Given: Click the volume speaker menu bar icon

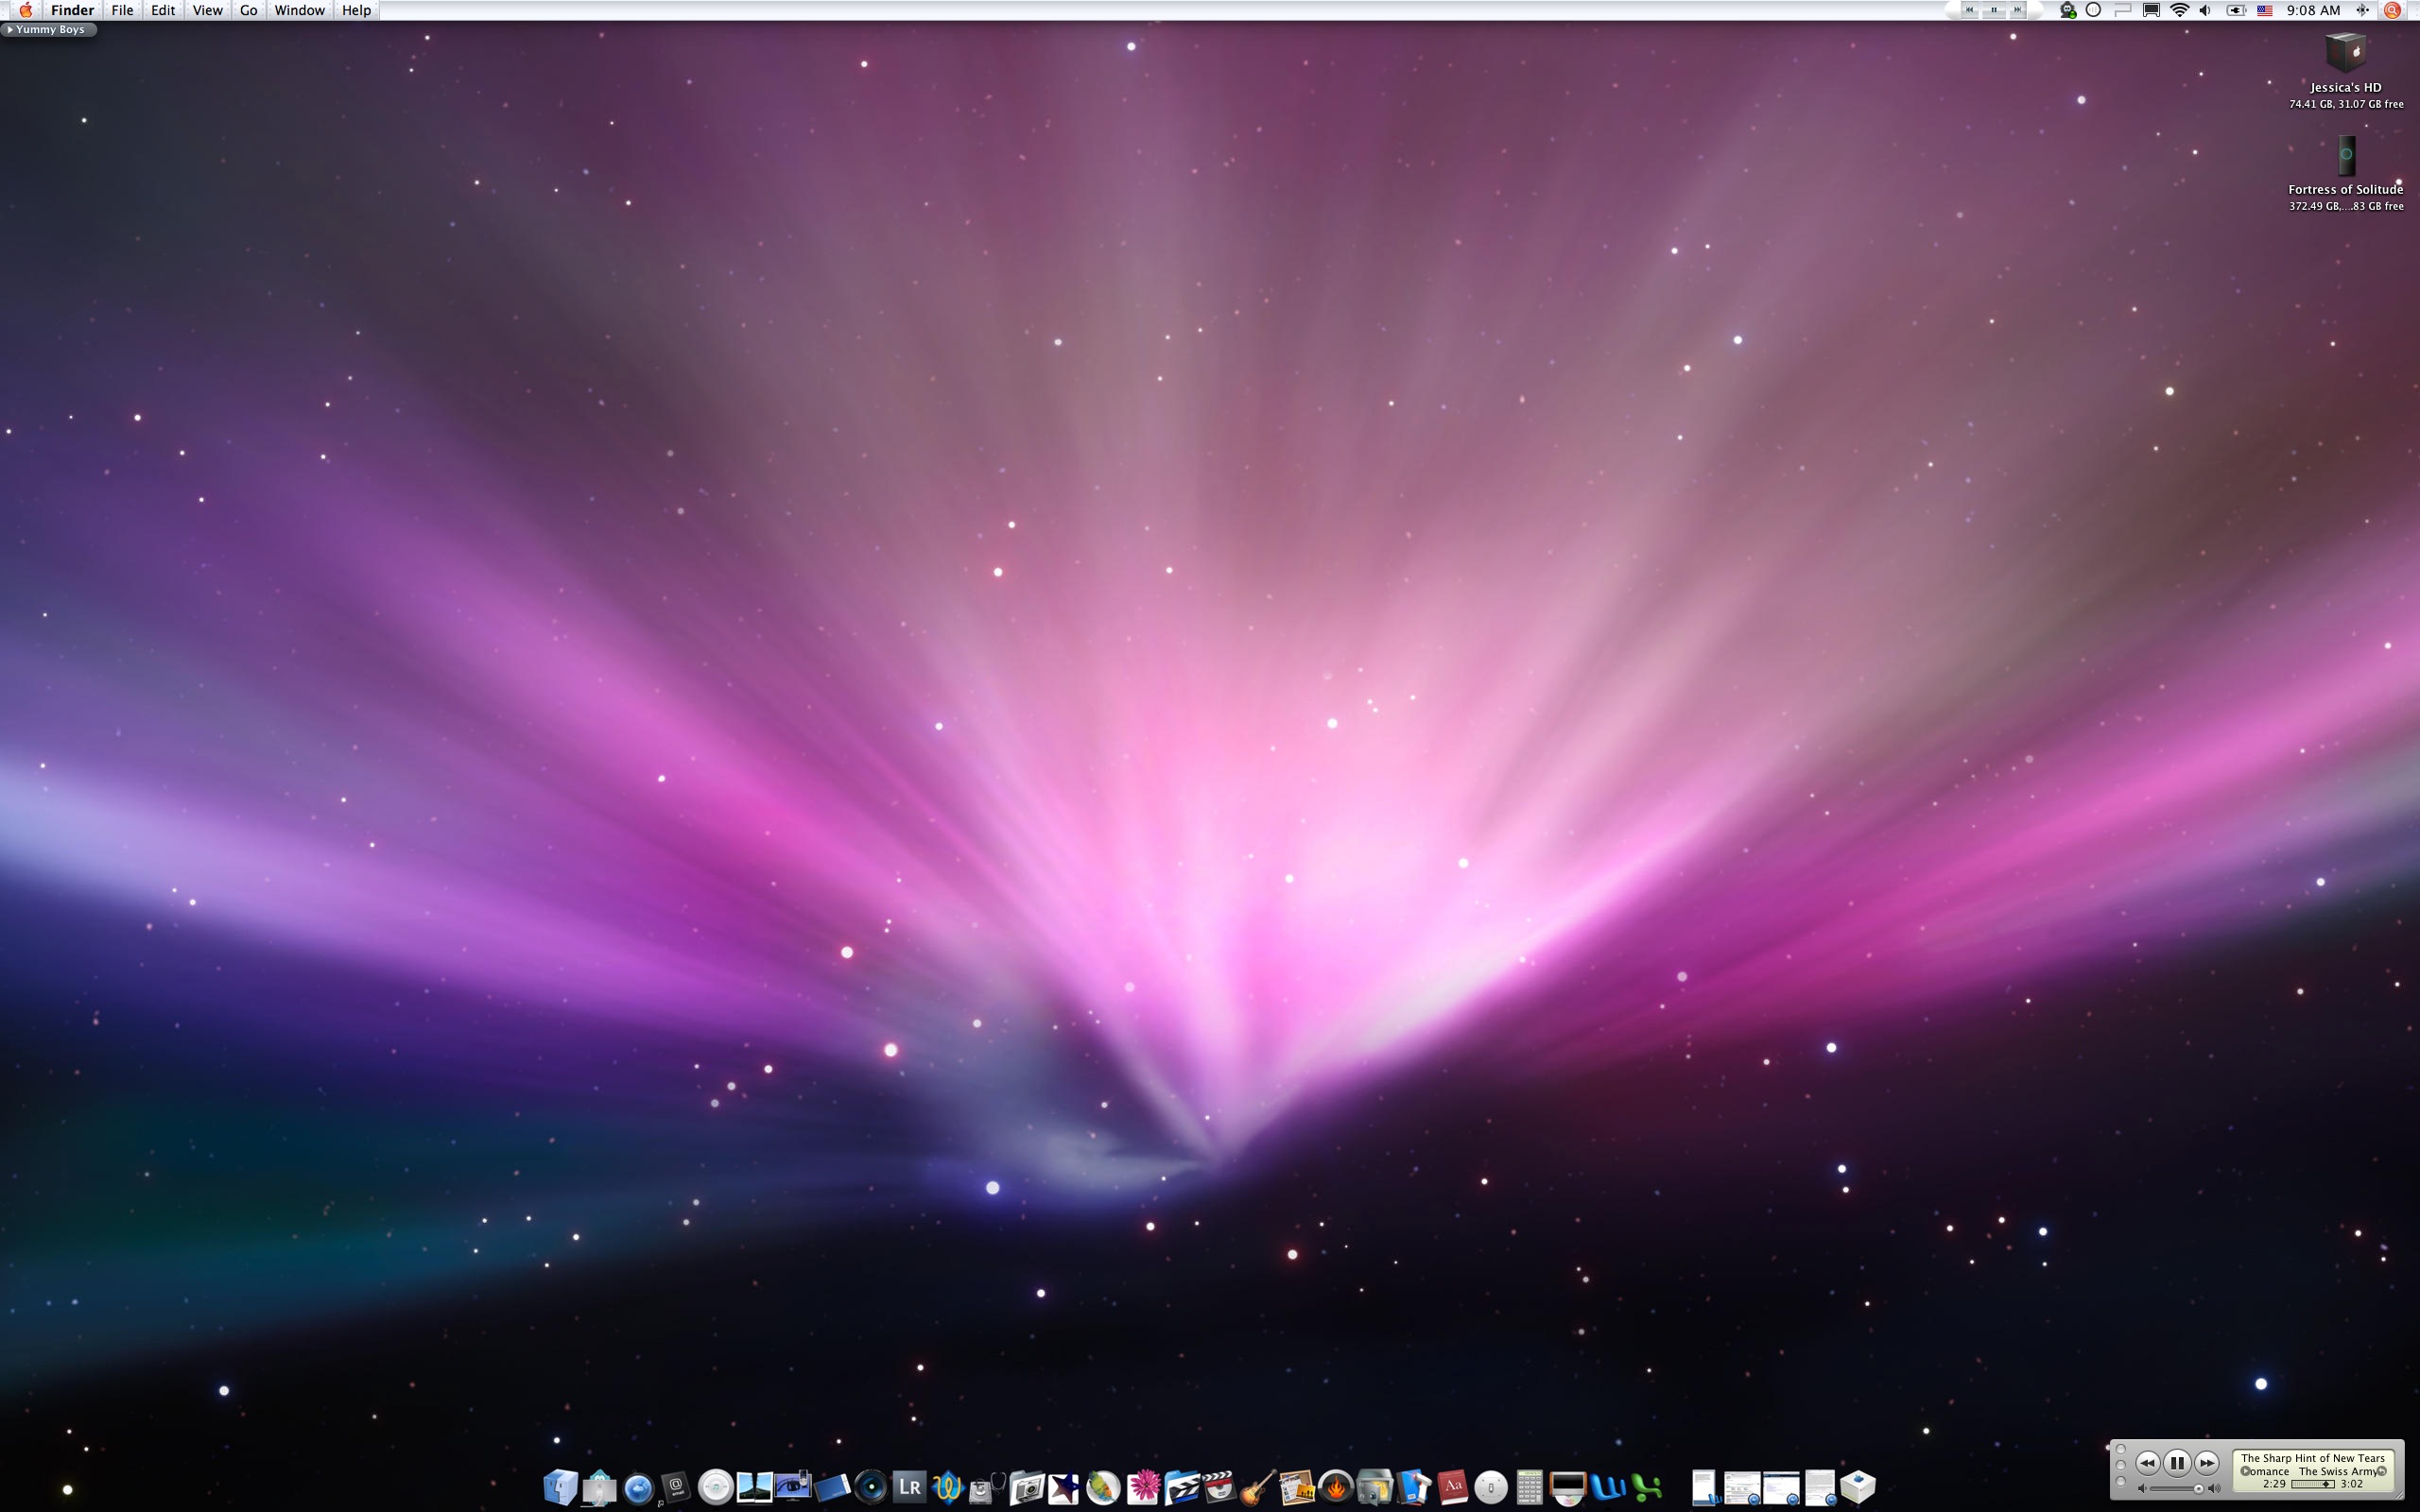Looking at the screenshot, I should pyautogui.click(x=2205, y=10).
